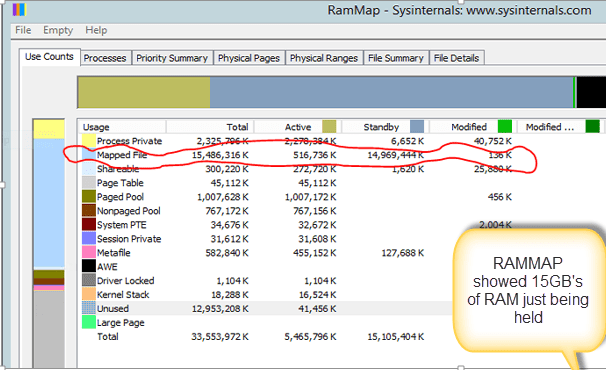
Task: Click the Active olive color swatch in header
Action: (329, 126)
